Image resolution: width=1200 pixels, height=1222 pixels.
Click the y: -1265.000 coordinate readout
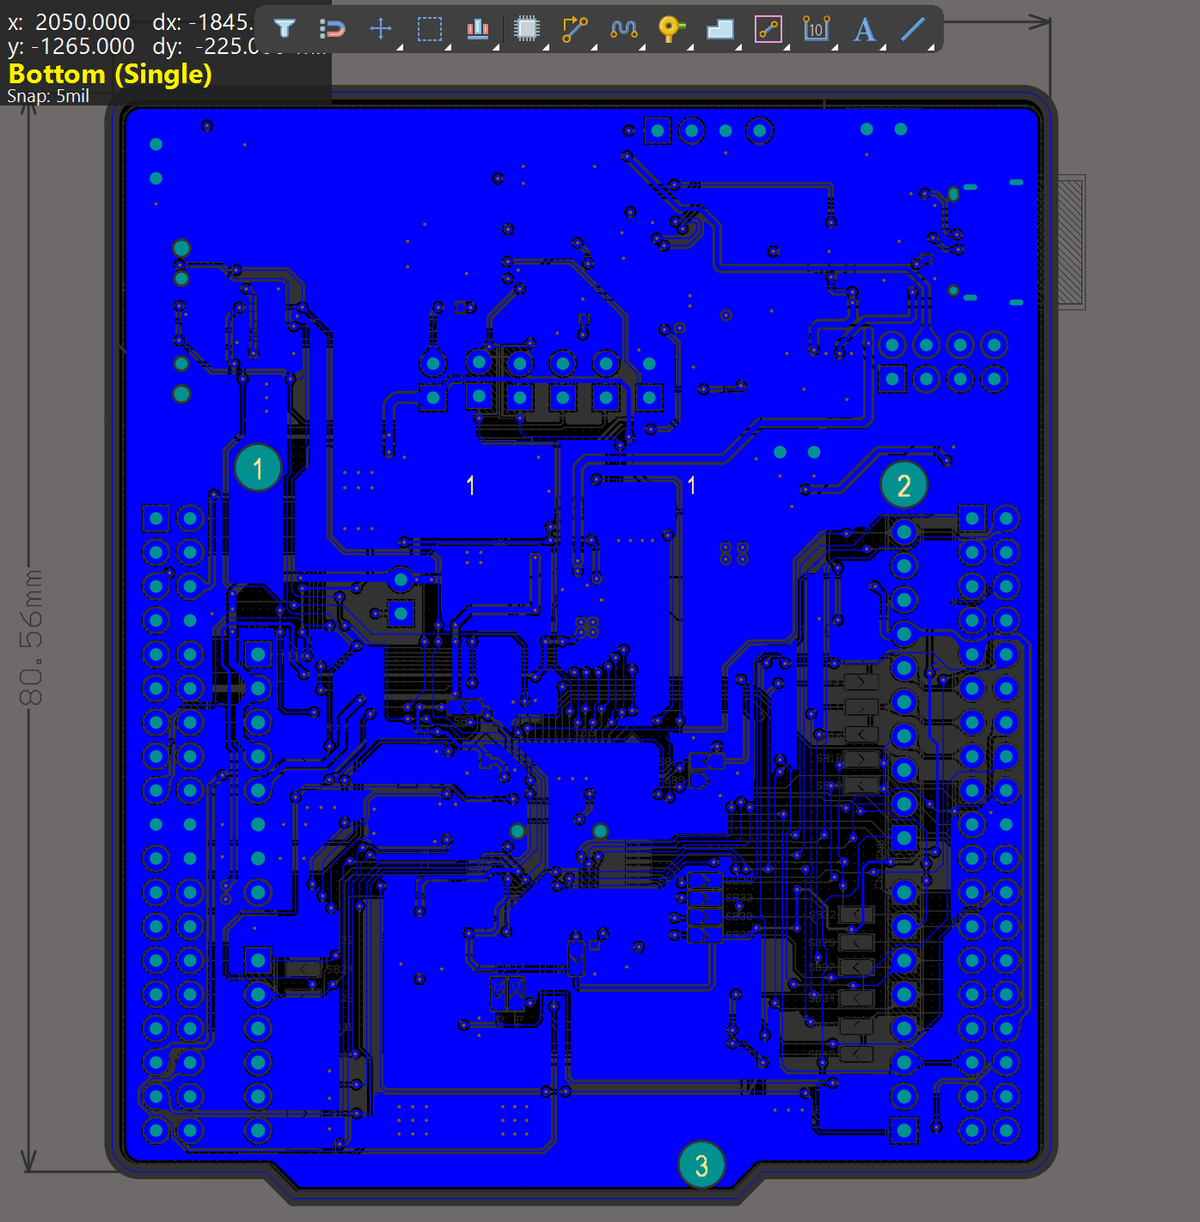(x=71, y=46)
